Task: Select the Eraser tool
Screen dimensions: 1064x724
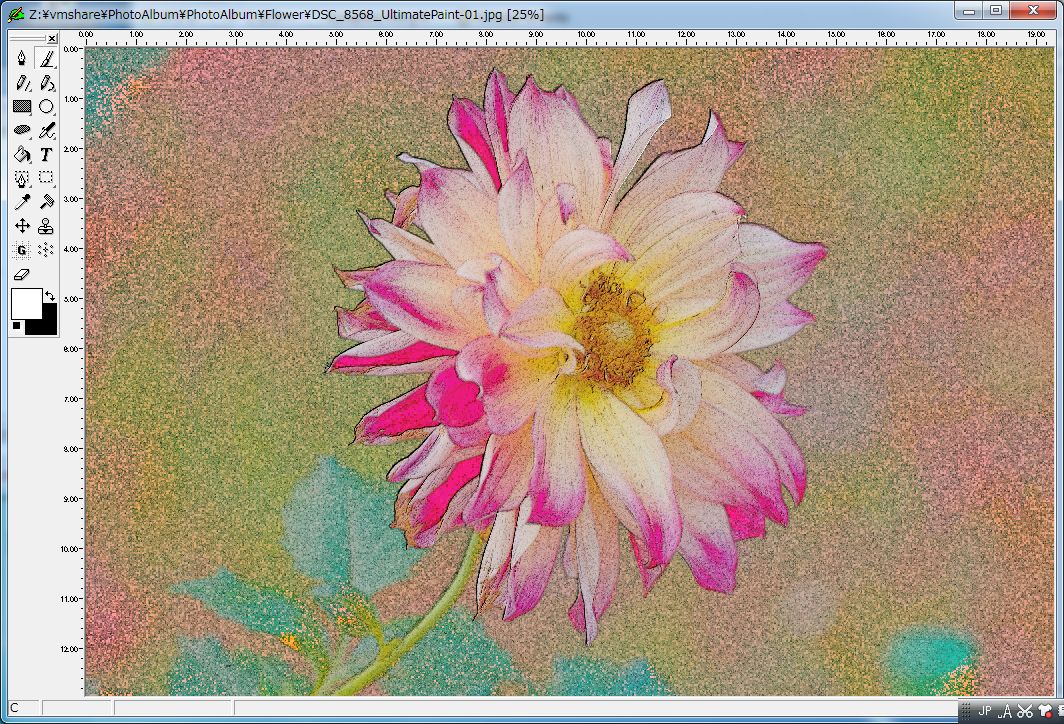Action: 22,273
